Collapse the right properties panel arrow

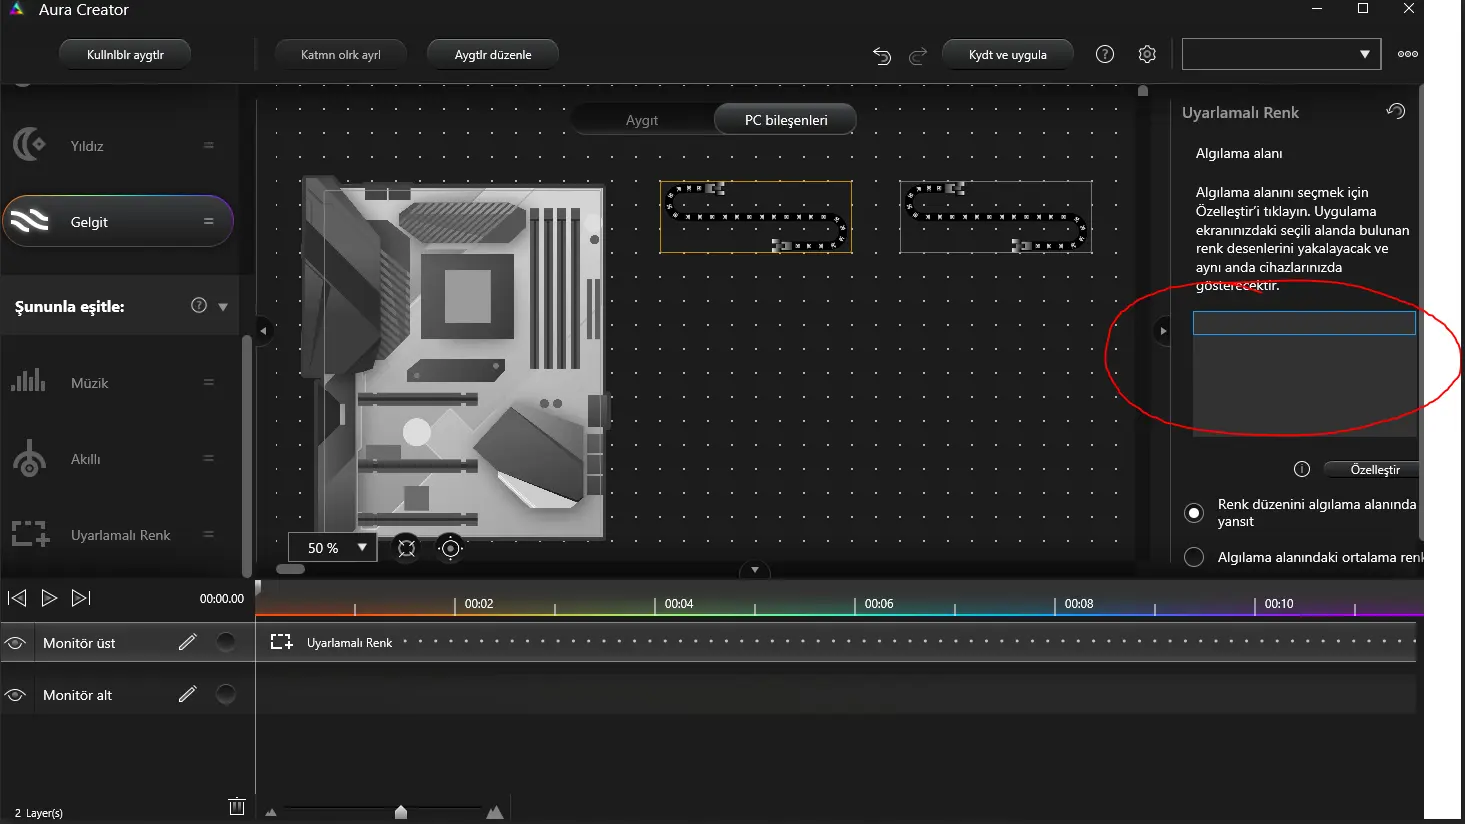tap(1162, 330)
